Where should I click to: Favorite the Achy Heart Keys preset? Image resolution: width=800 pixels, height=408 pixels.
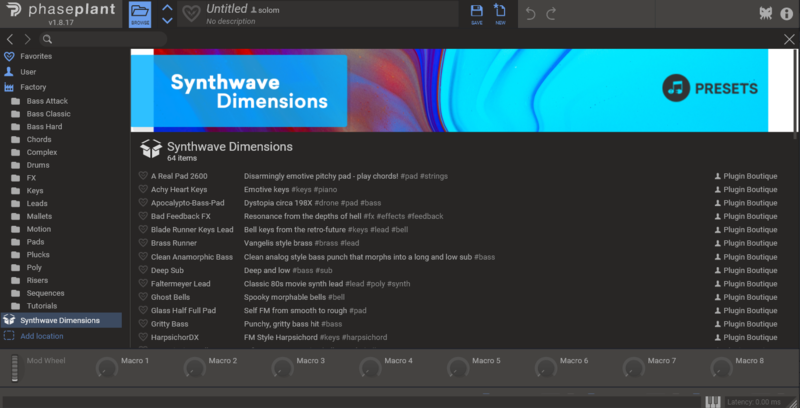(x=144, y=189)
